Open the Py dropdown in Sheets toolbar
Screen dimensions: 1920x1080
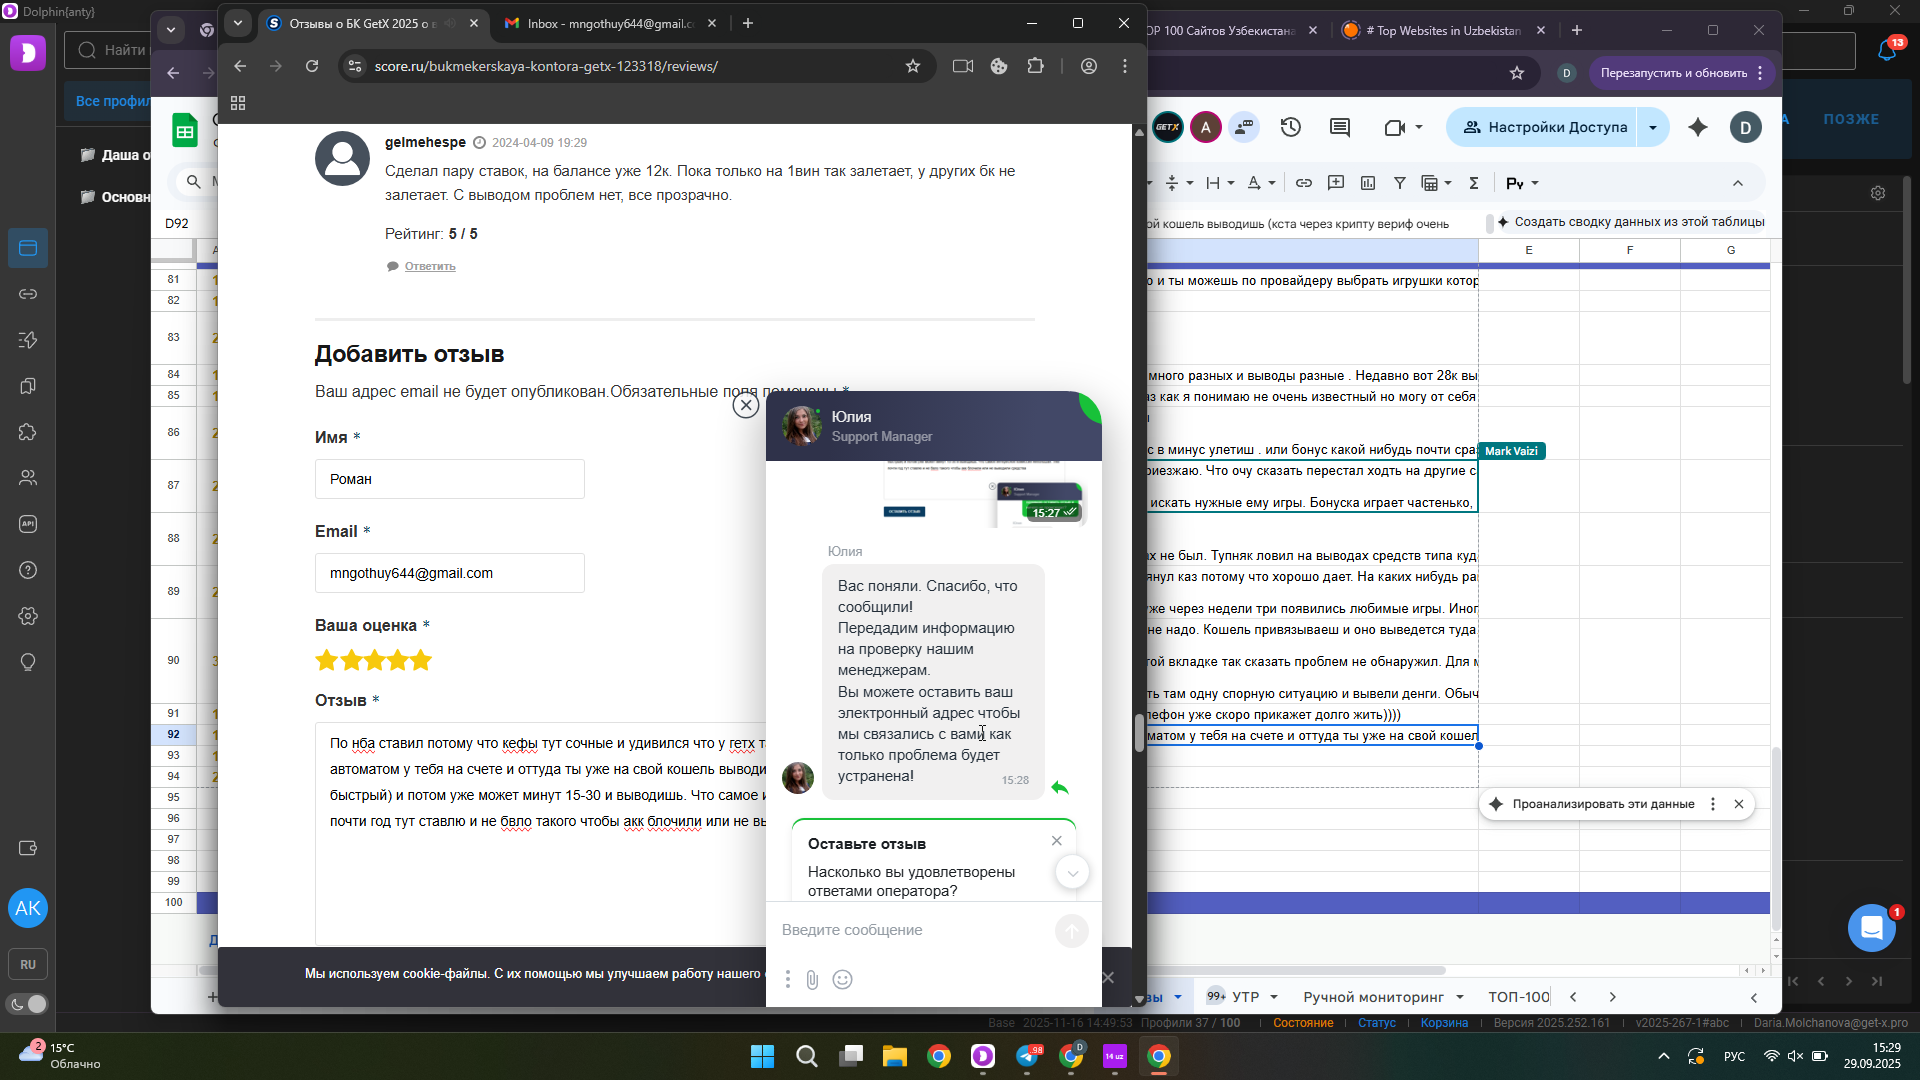(x=1522, y=183)
